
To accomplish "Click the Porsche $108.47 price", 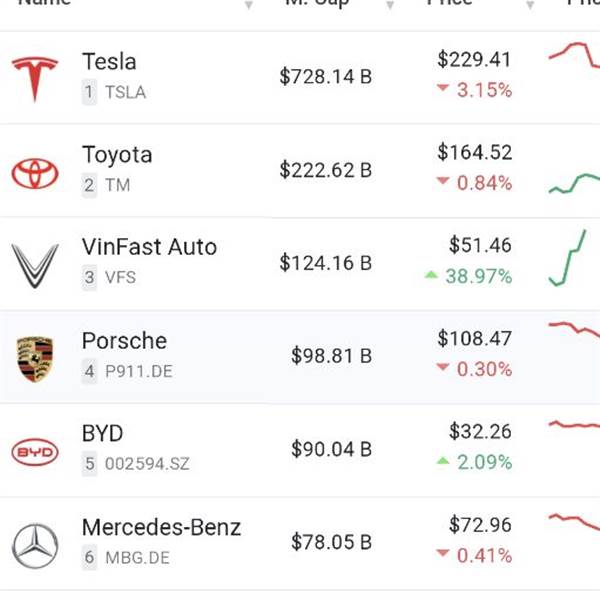I will 474,339.
